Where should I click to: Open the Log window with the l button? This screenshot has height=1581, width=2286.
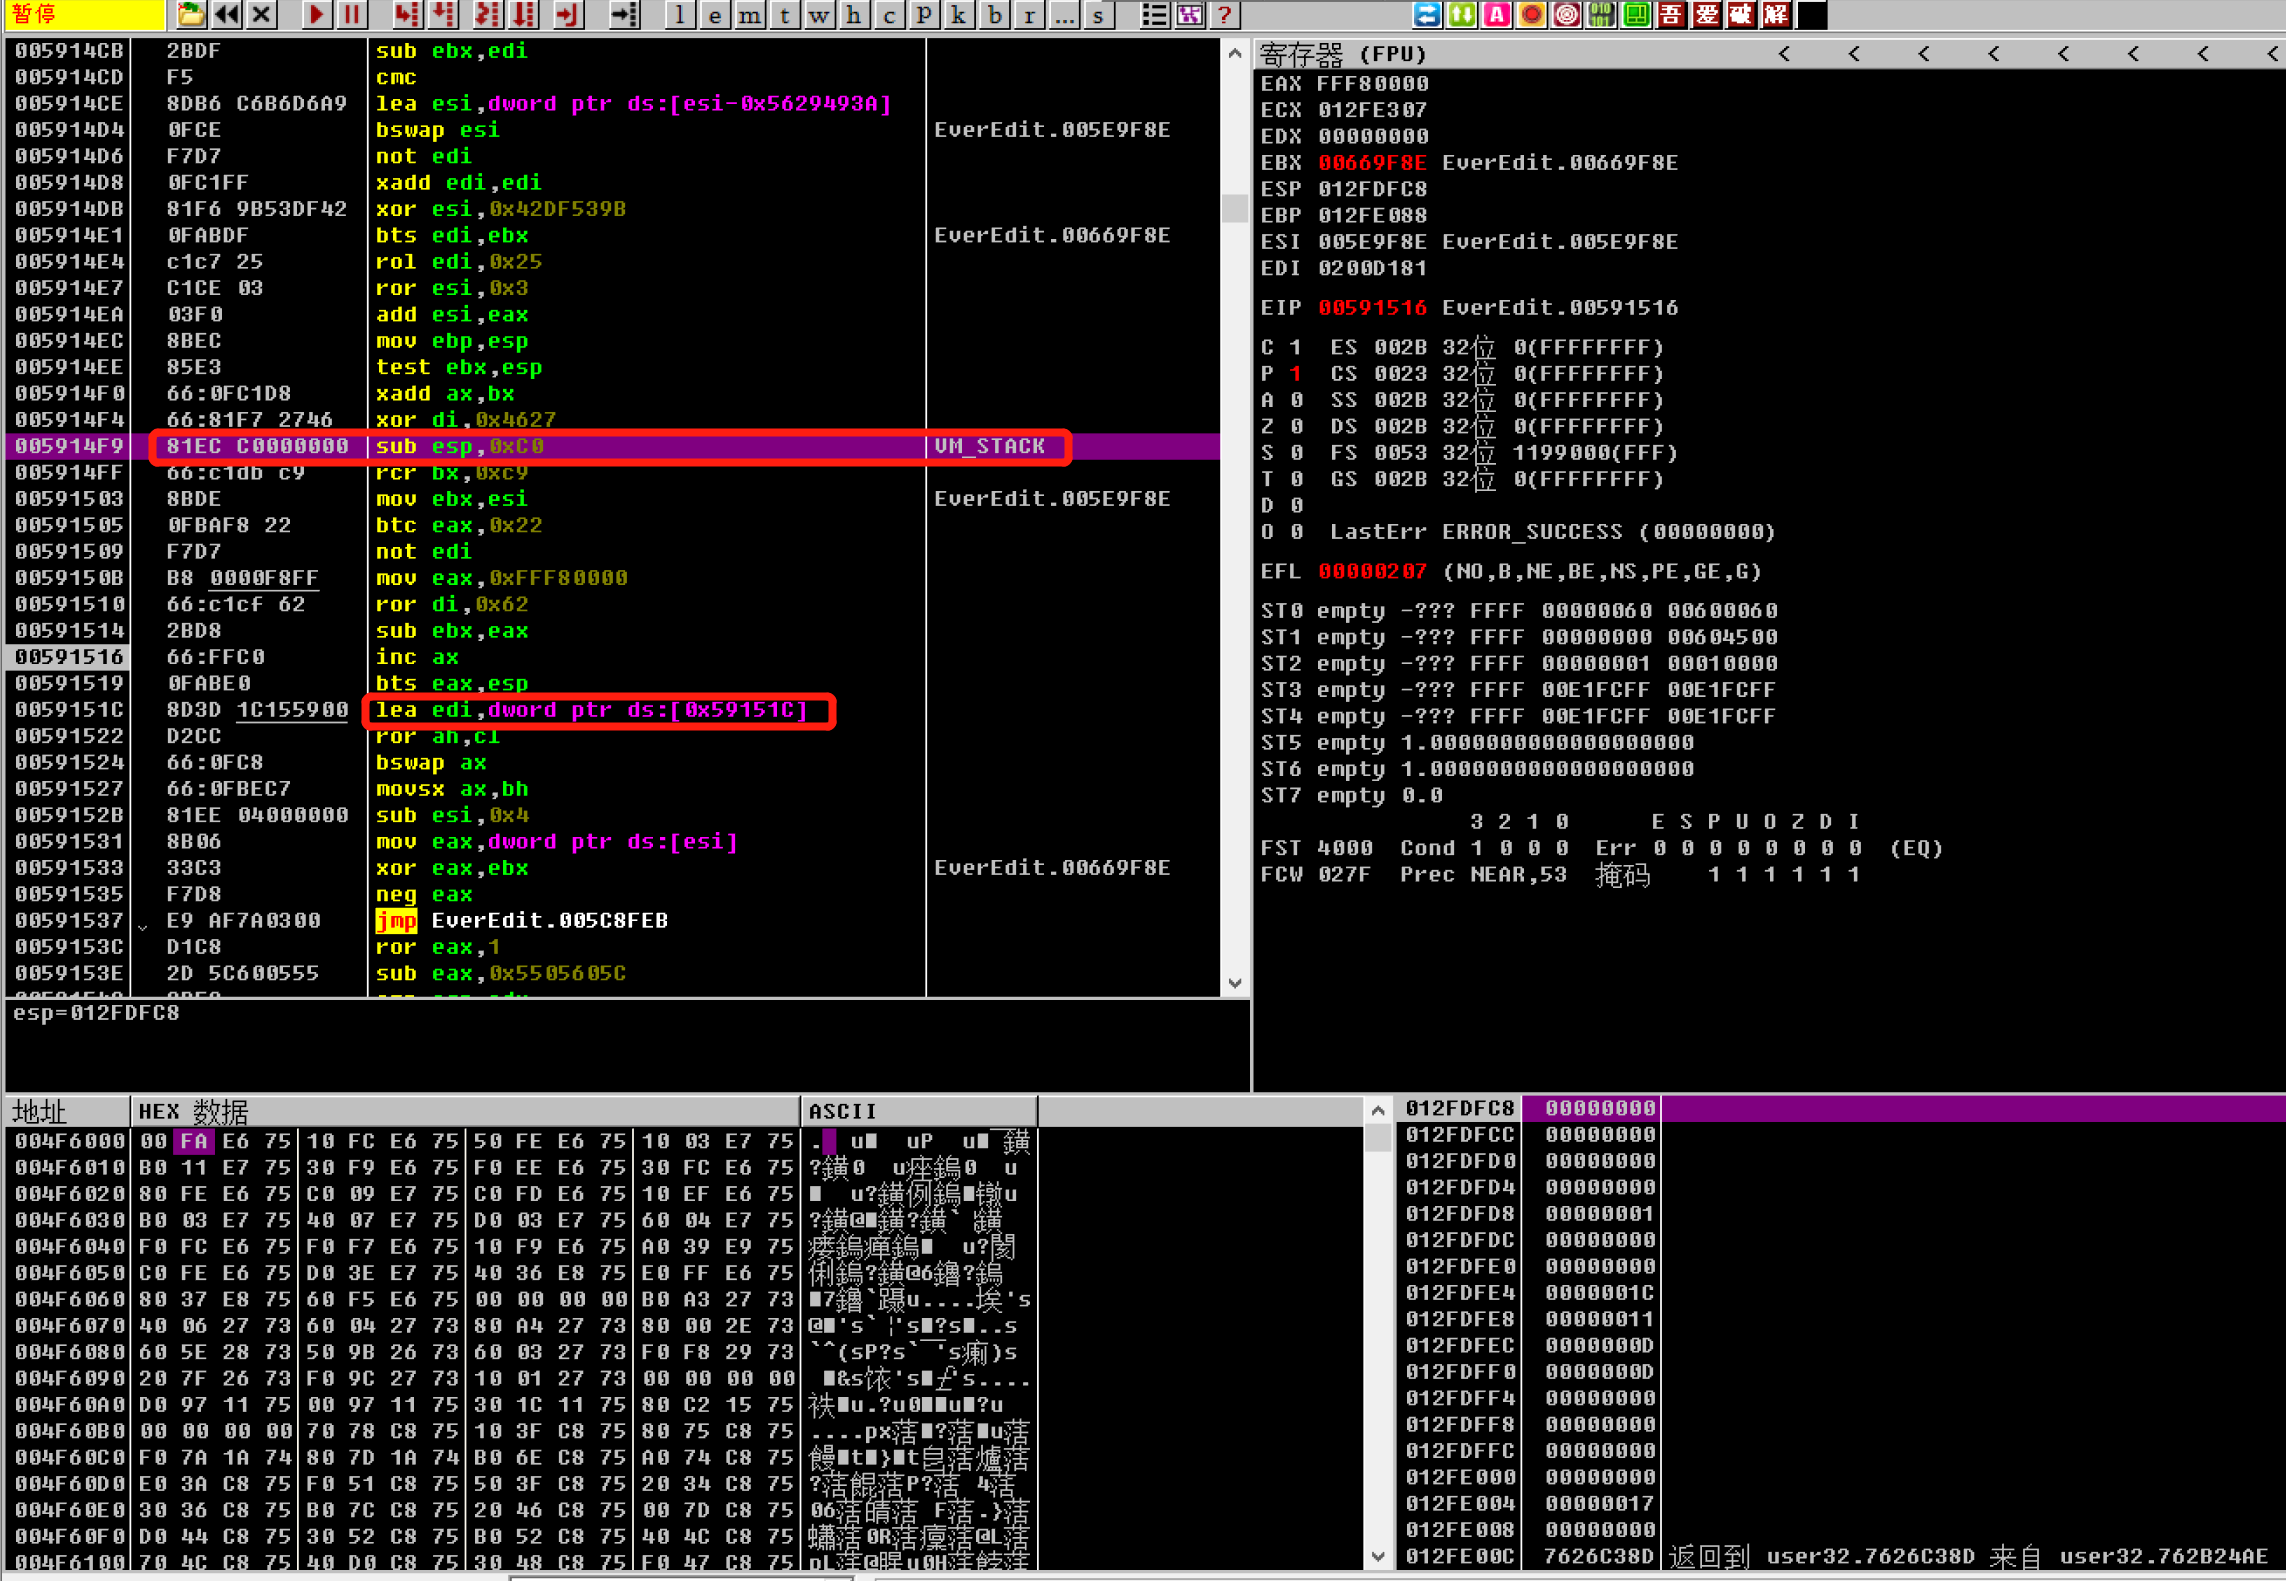680,14
